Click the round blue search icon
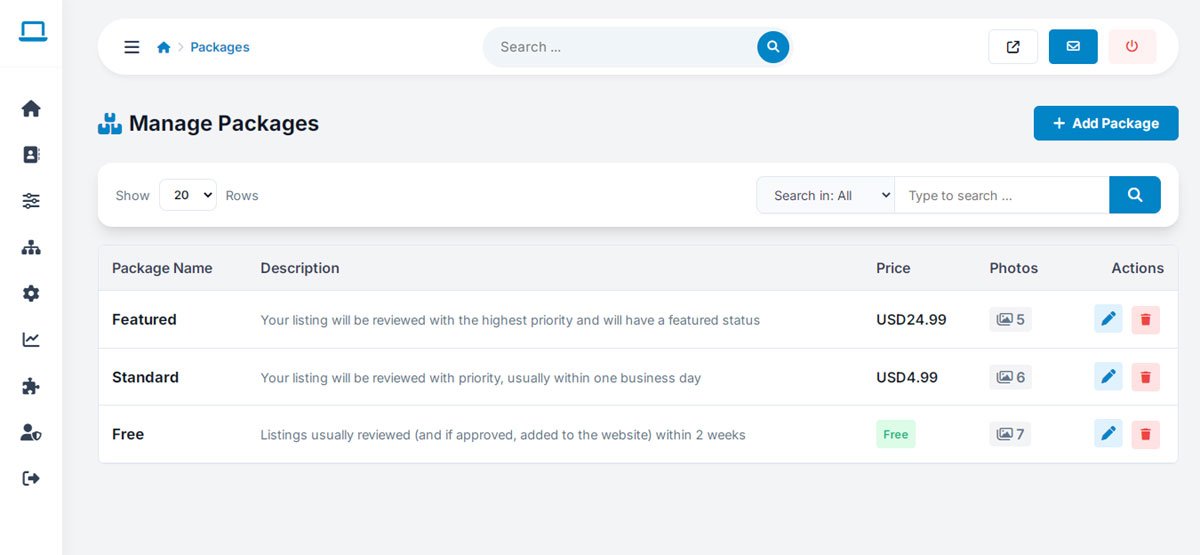Image resolution: width=1200 pixels, height=555 pixels. [773, 47]
